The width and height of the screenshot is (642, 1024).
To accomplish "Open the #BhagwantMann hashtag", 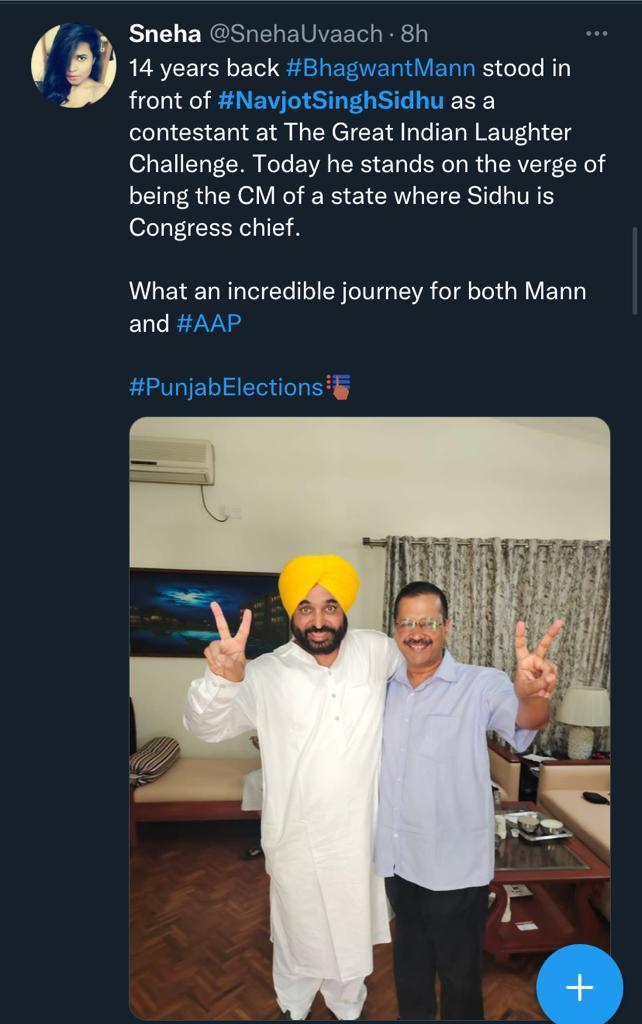I will [381, 68].
